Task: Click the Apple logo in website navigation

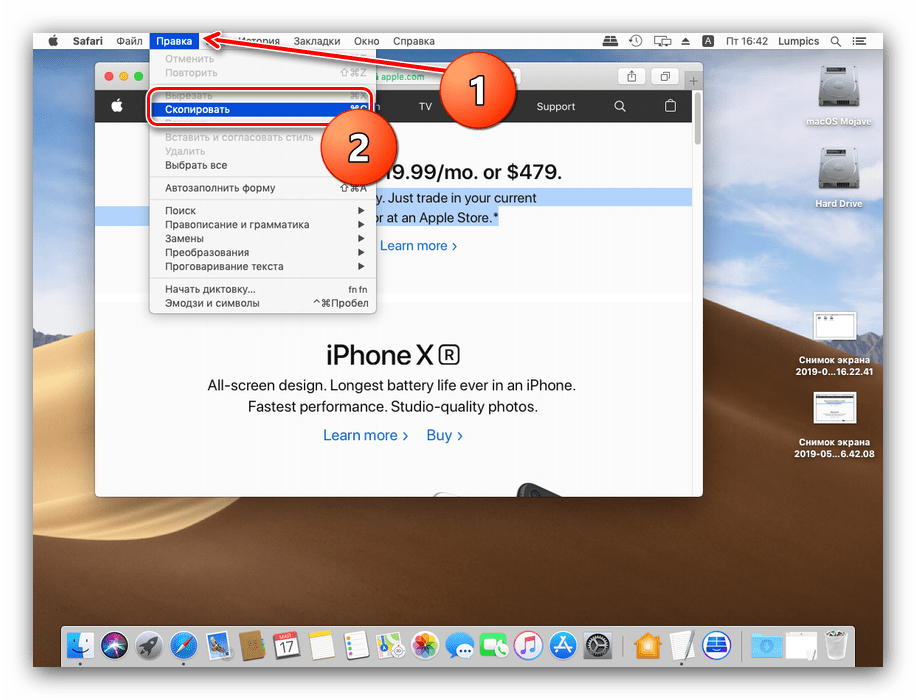Action: 117,107
